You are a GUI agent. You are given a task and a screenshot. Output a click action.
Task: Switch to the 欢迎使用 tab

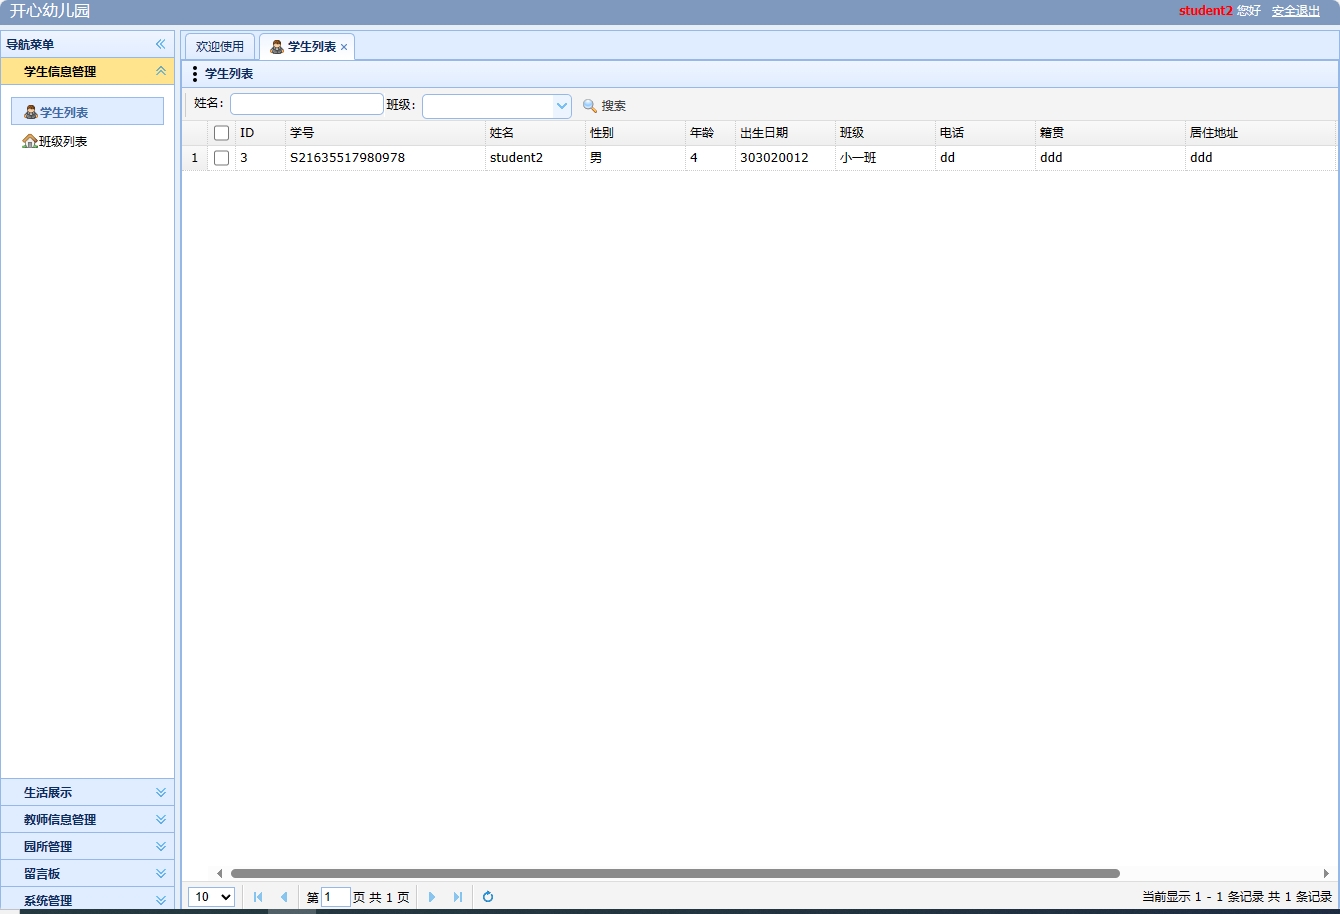coord(220,47)
